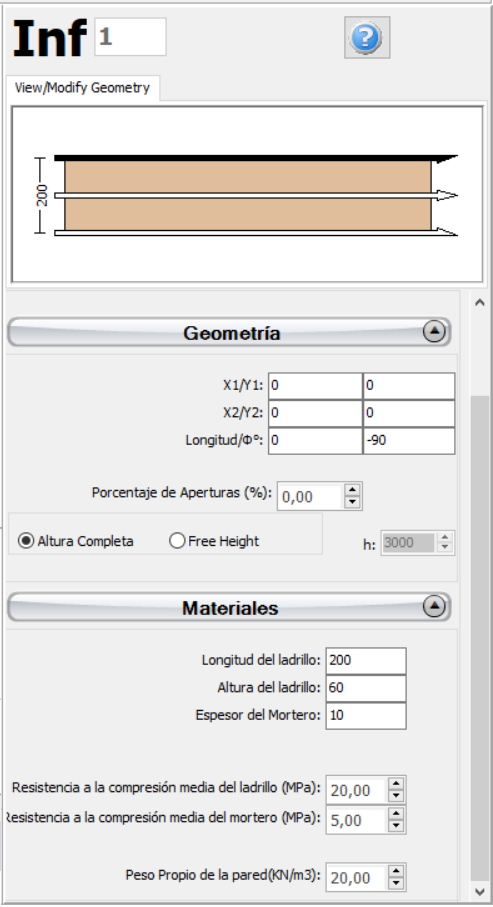Viewport: 493px width, 907px height.
Task: Select the Altura Completa radio button
Action: (26, 541)
